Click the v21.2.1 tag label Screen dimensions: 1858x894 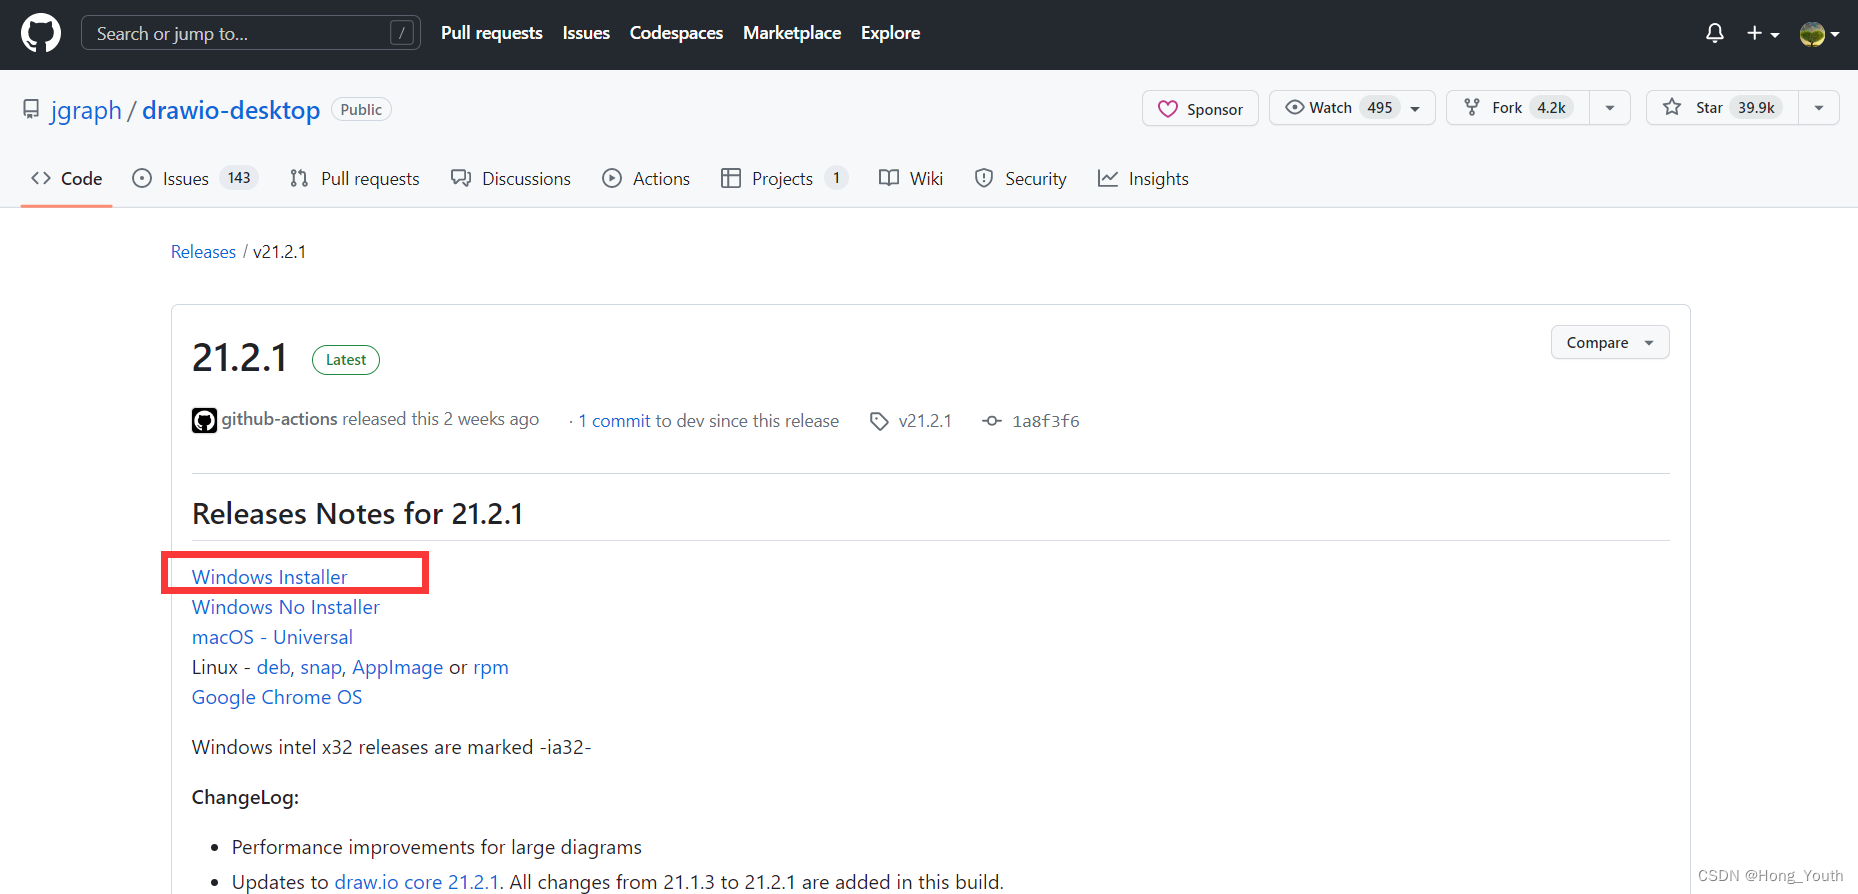(x=925, y=421)
